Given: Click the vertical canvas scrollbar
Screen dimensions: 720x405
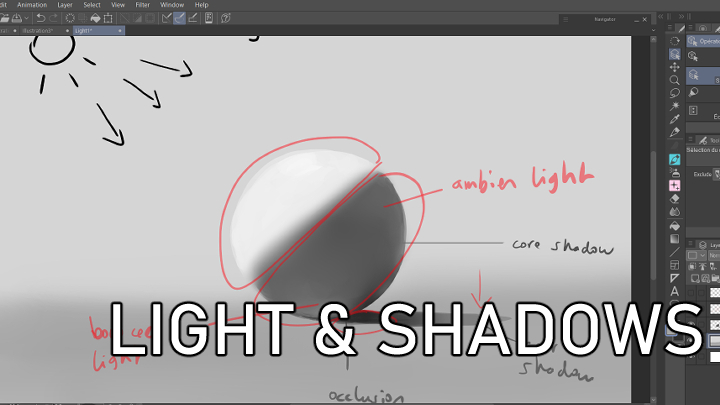Looking at the screenshot, I should (x=653, y=216).
